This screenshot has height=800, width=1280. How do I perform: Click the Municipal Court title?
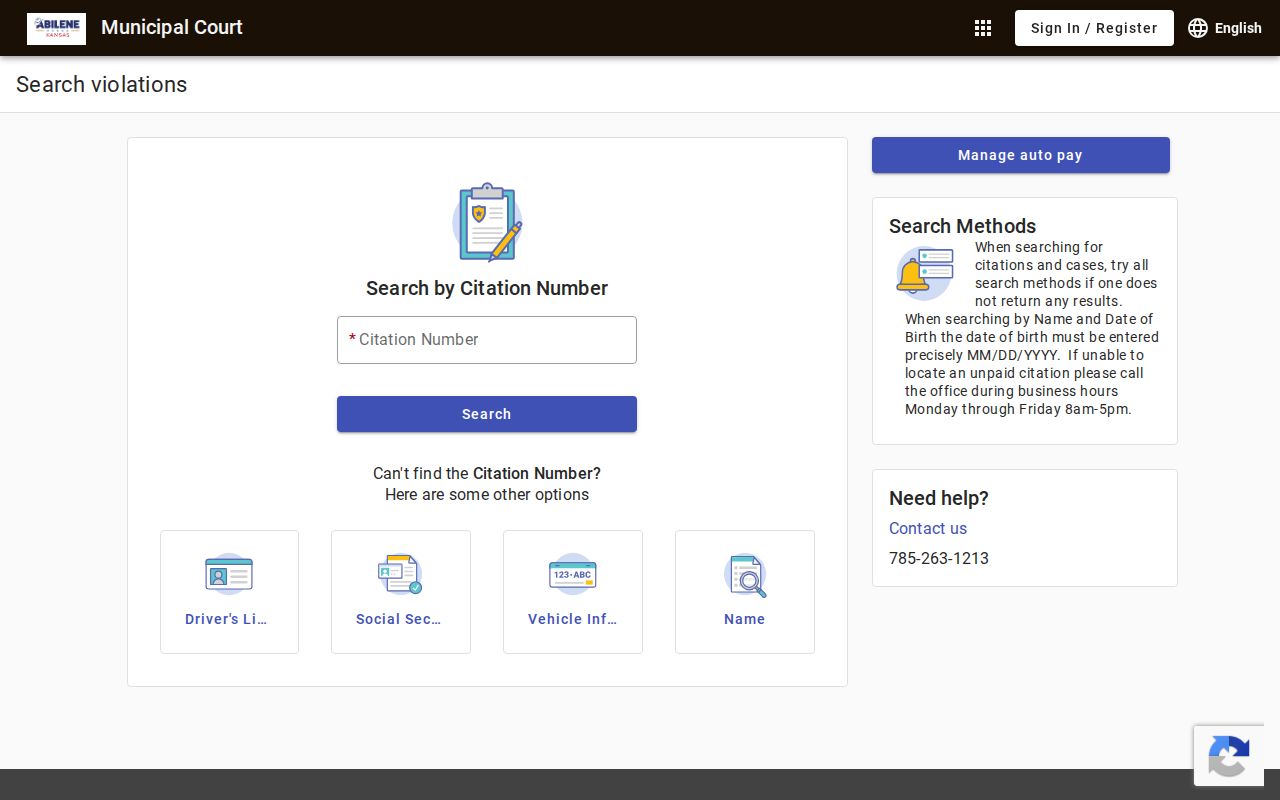[172, 27]
